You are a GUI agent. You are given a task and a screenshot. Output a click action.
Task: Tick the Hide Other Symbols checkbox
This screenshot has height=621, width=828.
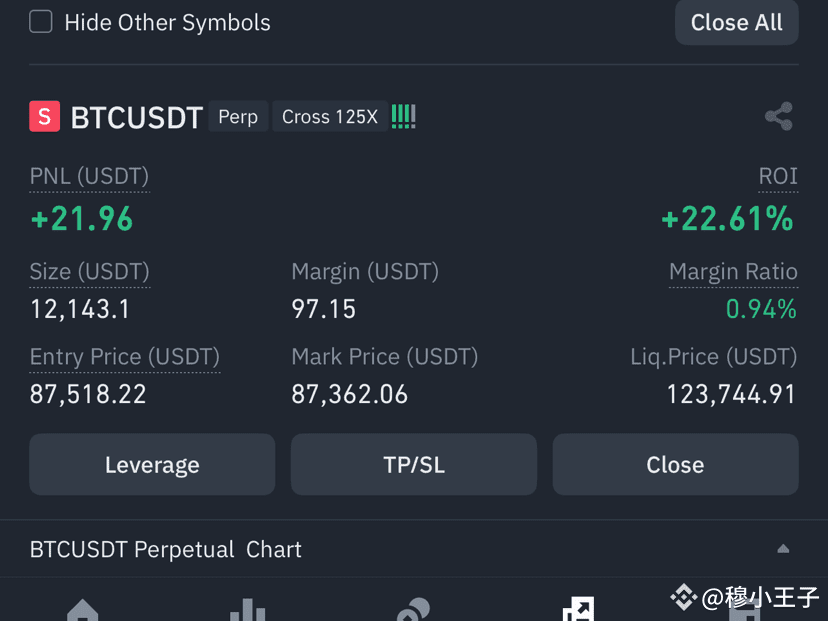pyautogui.click(x=41, y=22)
